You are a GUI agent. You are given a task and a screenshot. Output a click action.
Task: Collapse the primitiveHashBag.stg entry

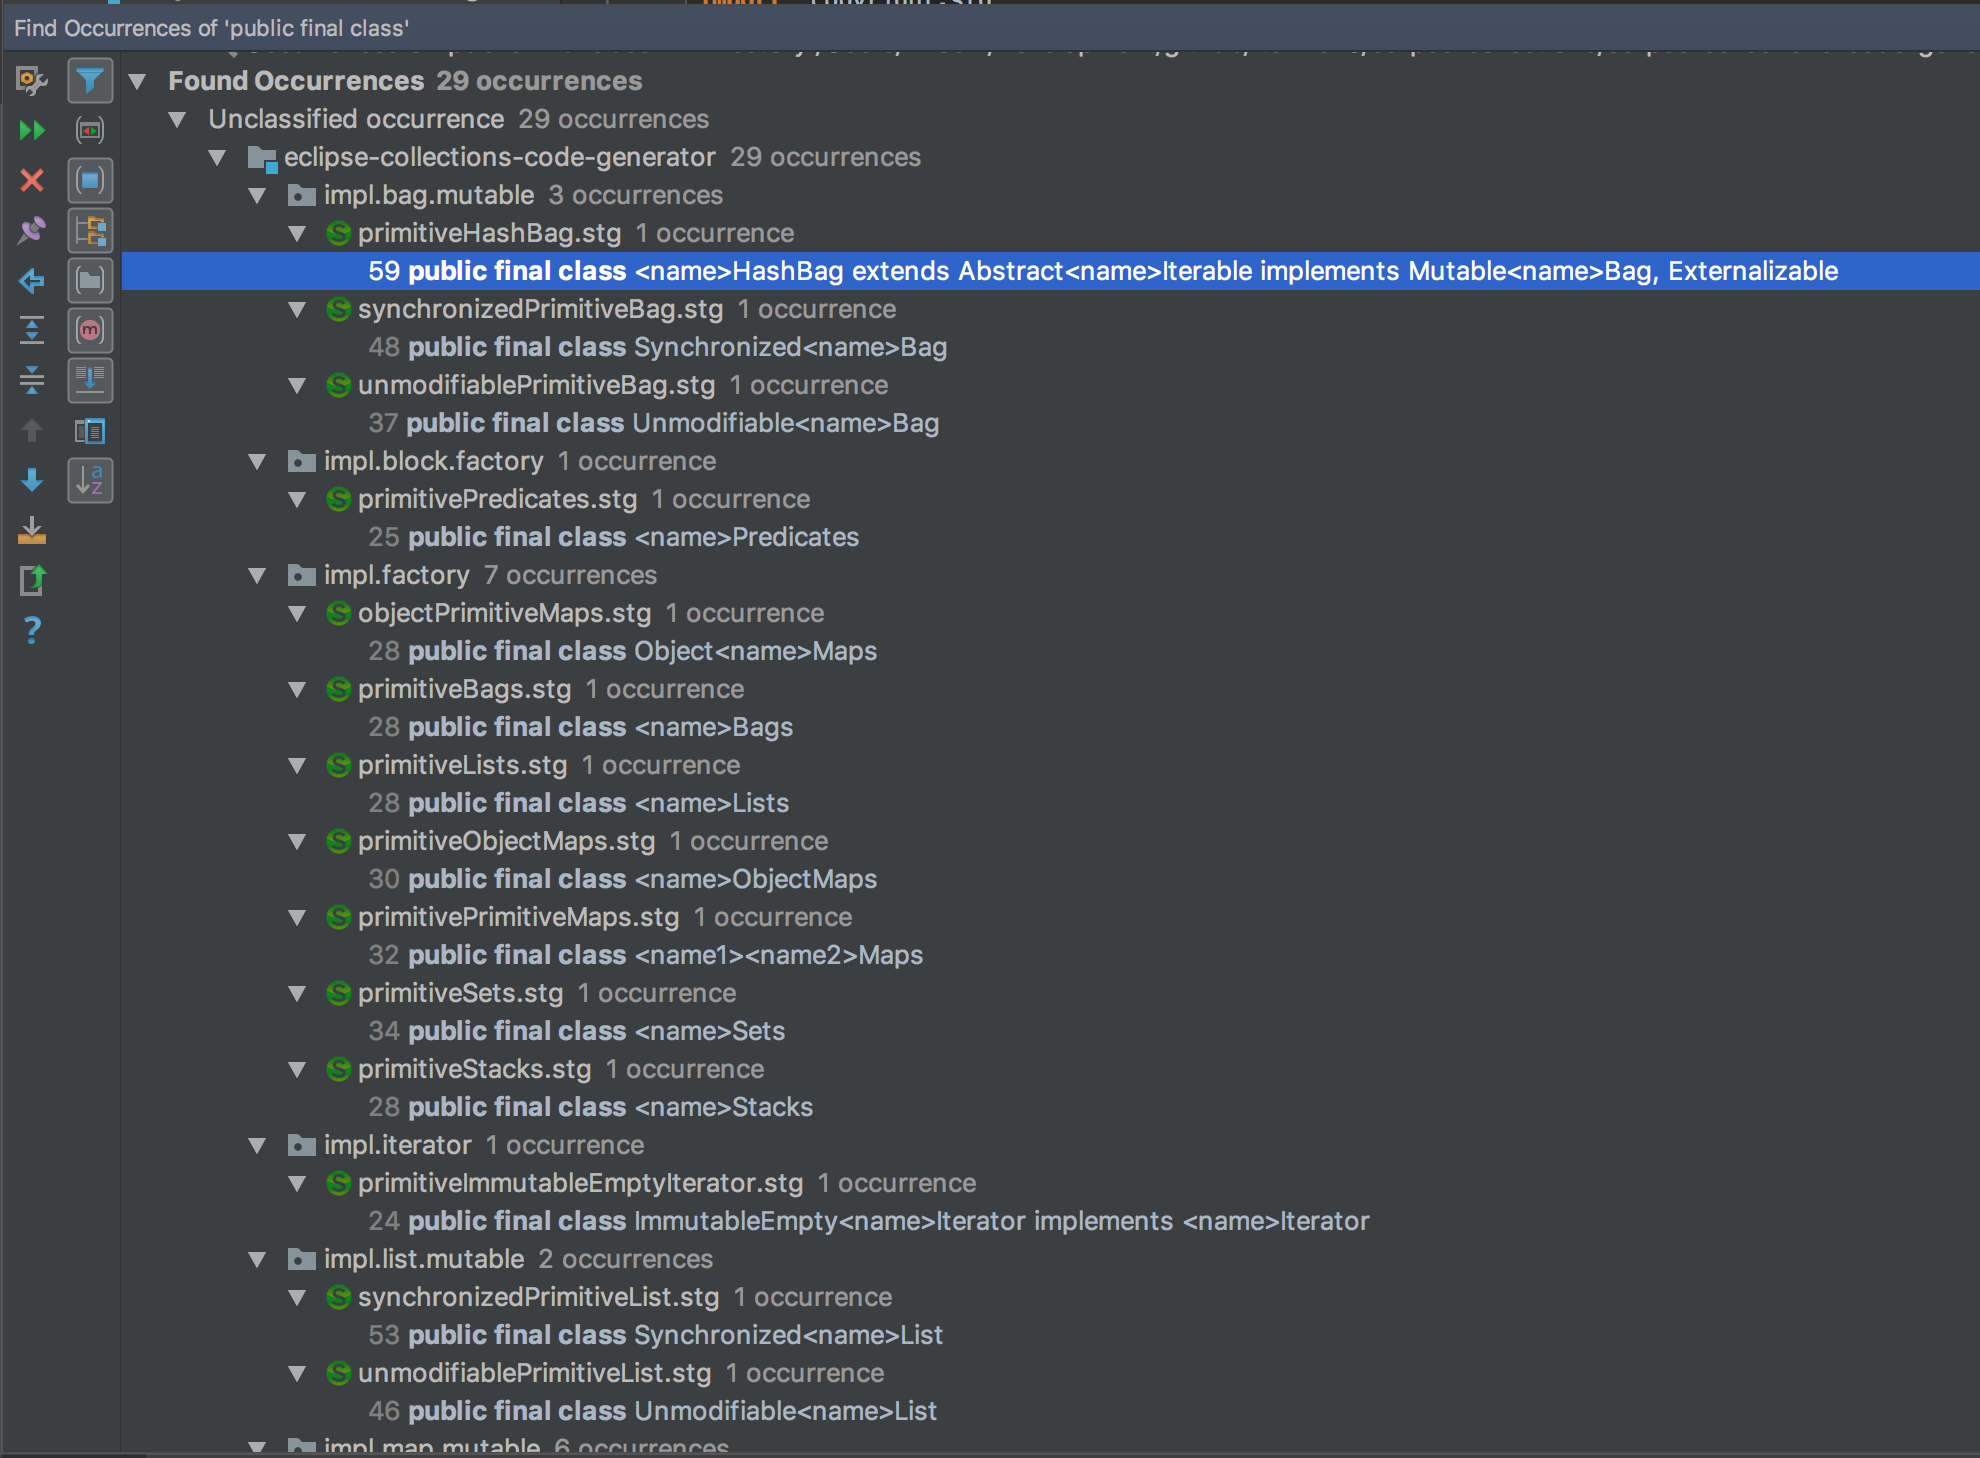297,233
